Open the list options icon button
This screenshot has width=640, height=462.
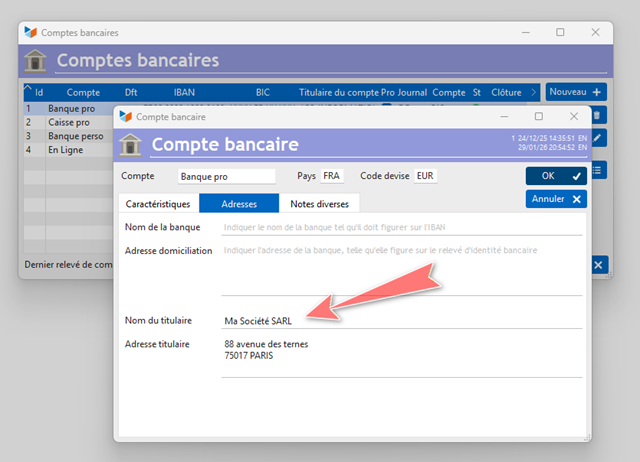[599, 170]
